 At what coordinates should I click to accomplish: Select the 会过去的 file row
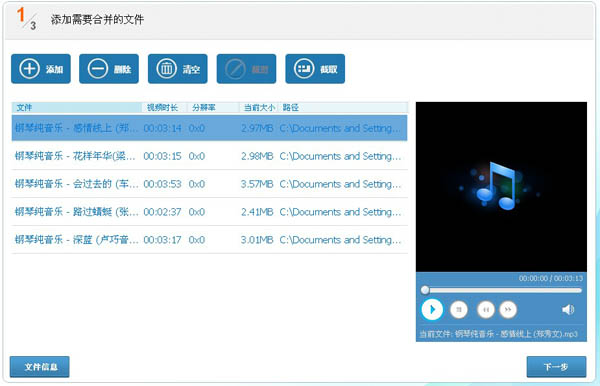(209, 184)
